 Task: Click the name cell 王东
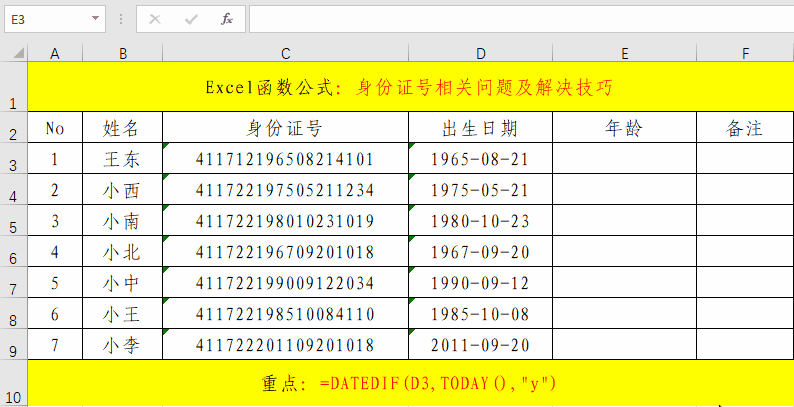point(123,158)
